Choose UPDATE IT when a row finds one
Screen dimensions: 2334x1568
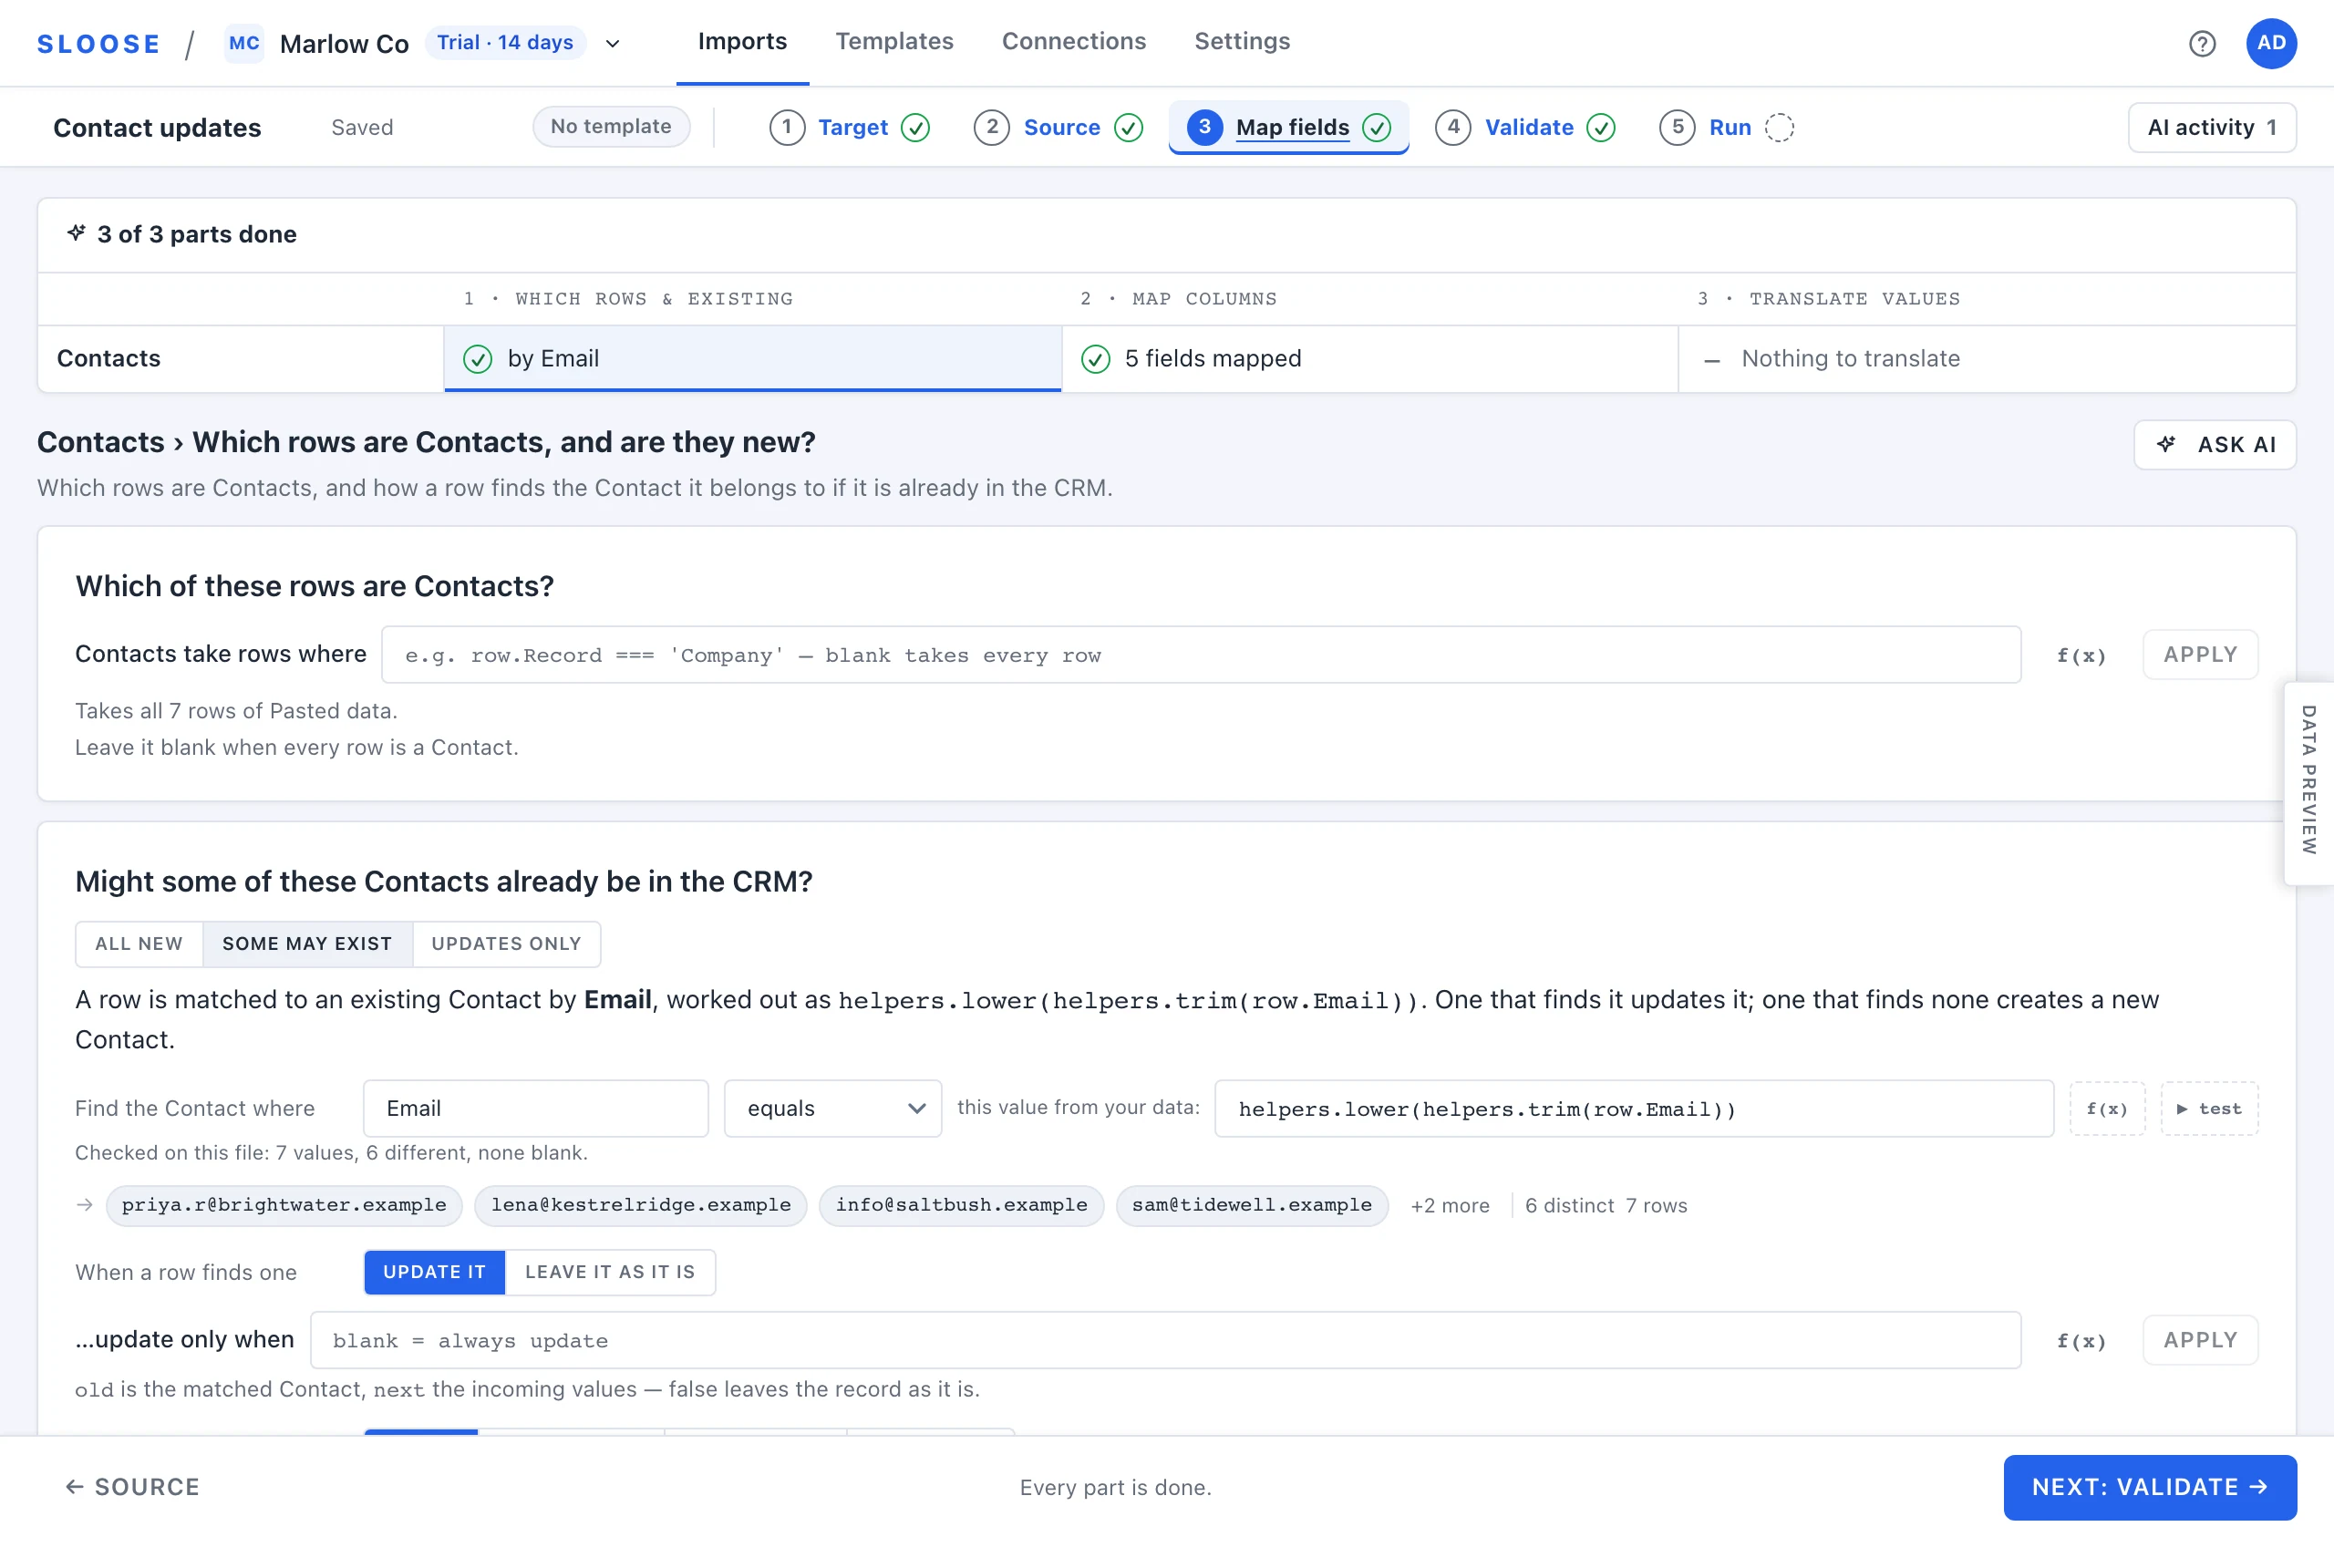[435, 1272]
